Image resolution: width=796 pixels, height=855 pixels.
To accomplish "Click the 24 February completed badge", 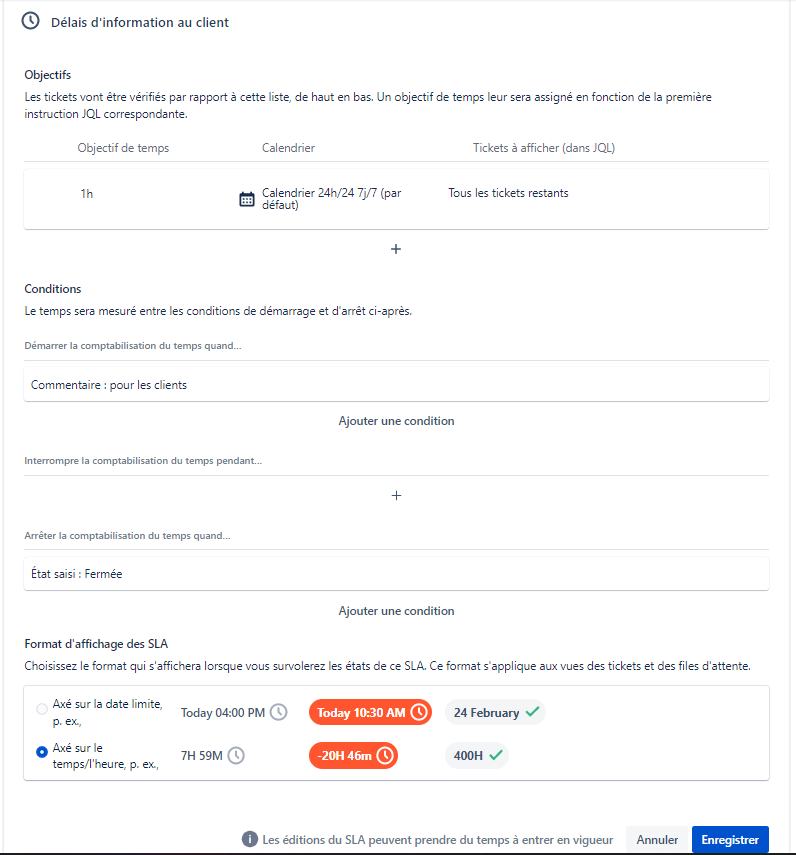I will (496, 712).
